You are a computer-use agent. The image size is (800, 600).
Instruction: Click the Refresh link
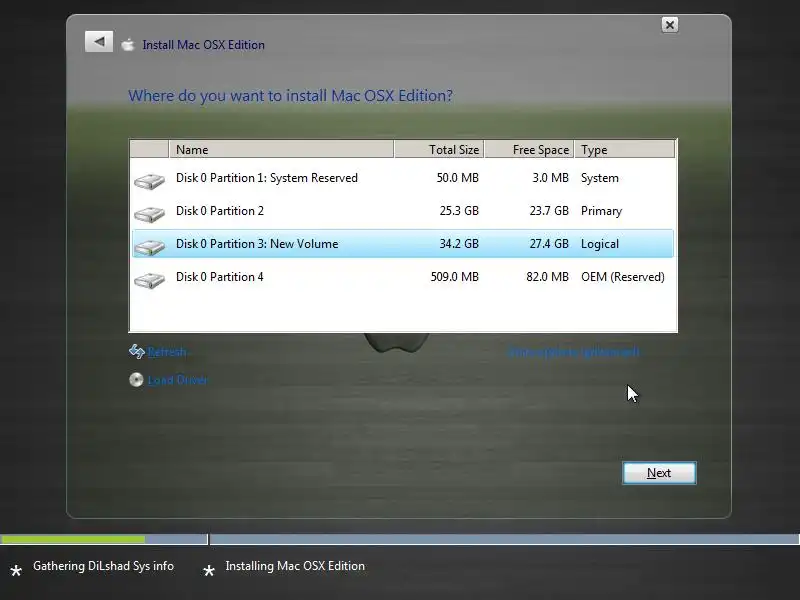click(x=167, y=352)
